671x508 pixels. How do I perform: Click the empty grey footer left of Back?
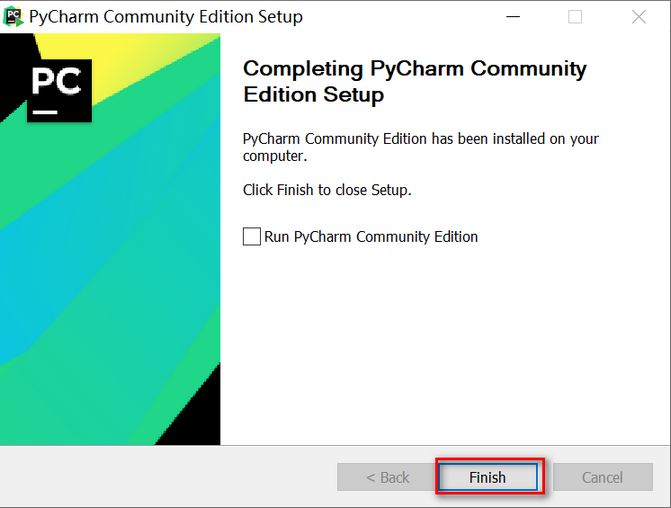click(167, 477)
